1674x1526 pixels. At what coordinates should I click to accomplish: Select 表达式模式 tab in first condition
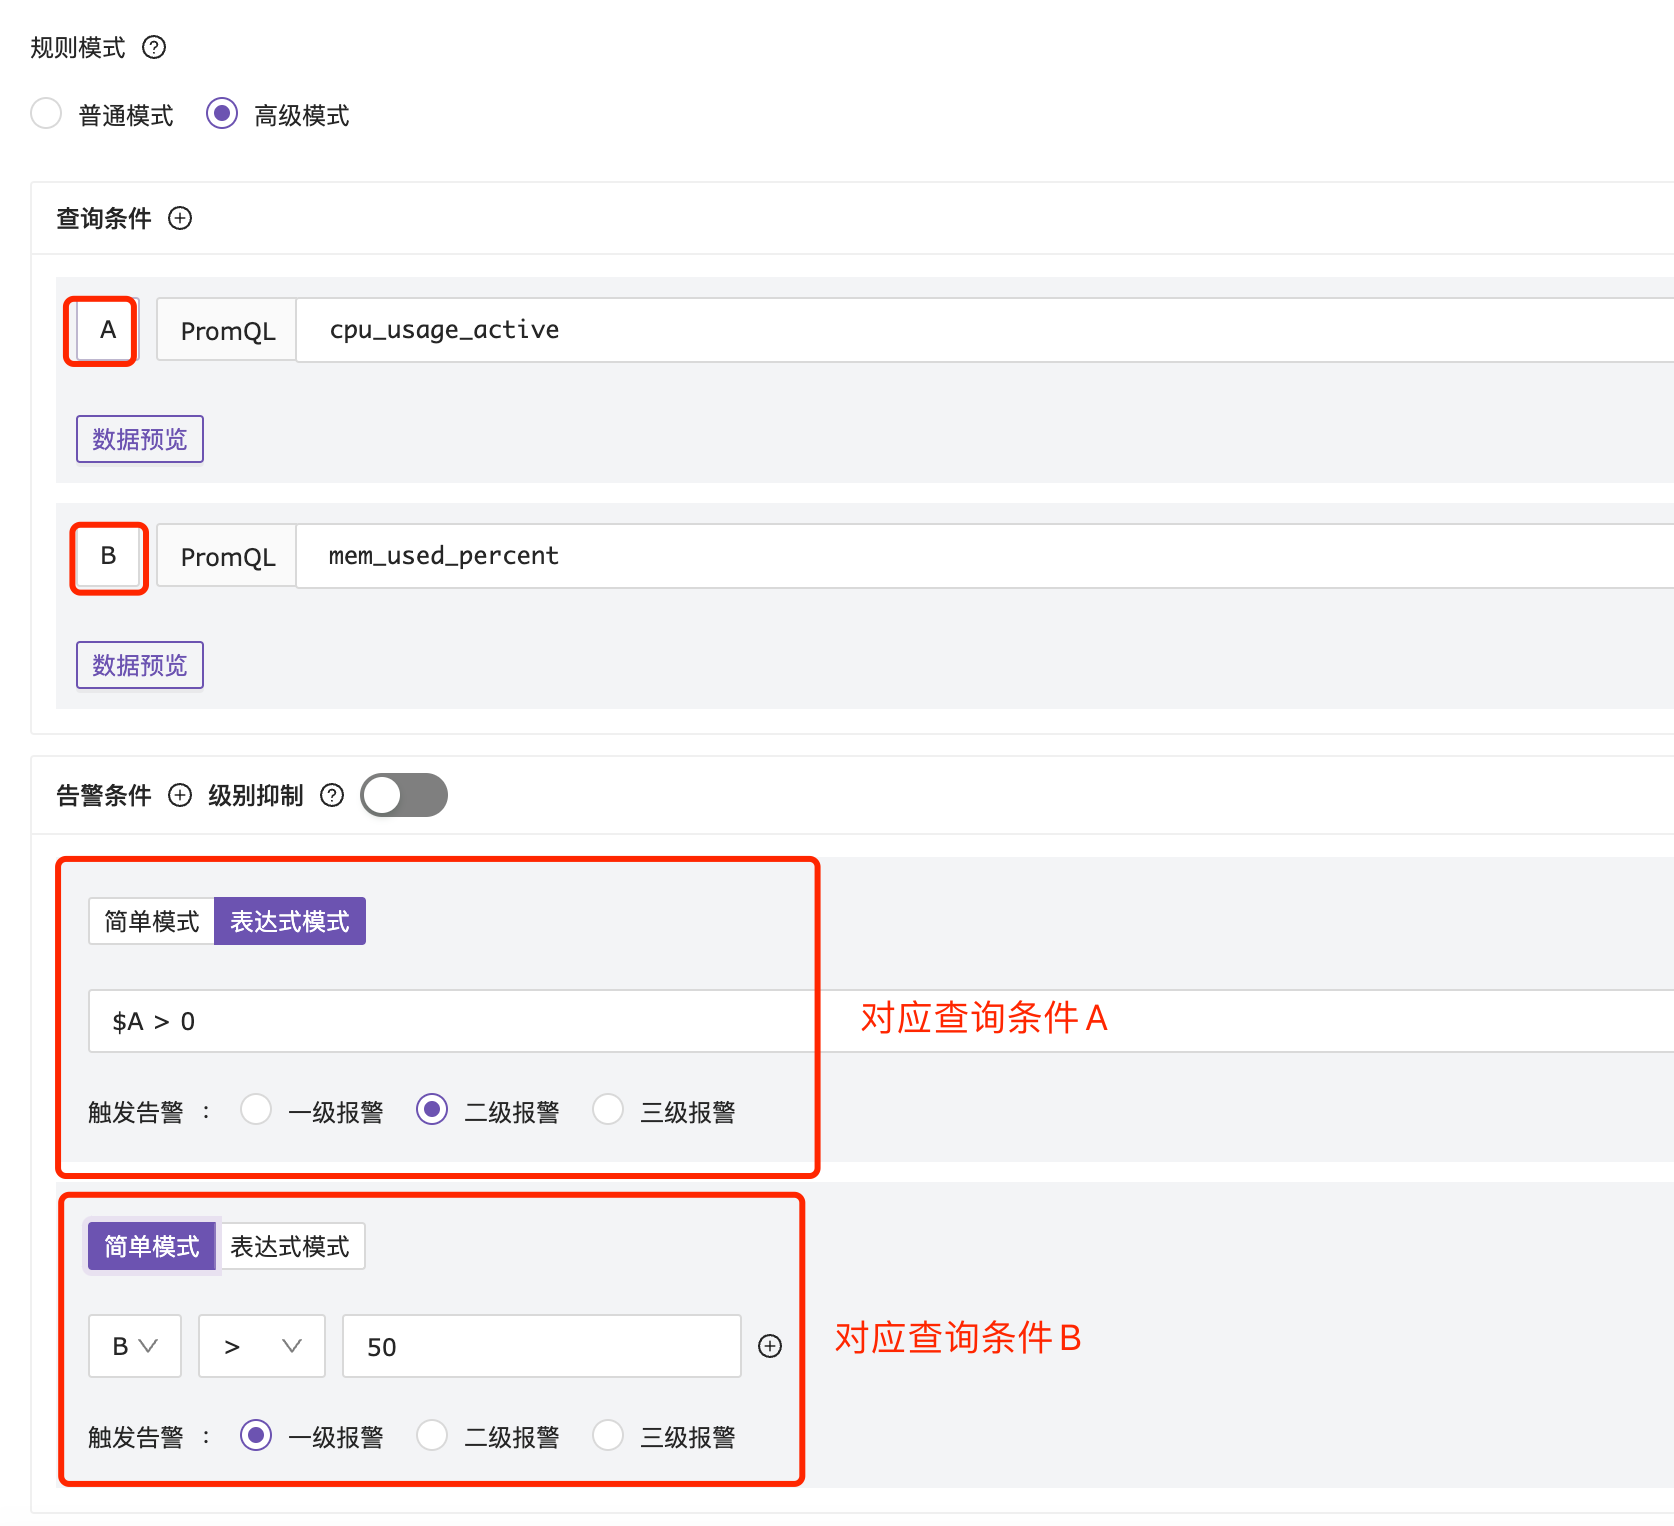[290, 921]
